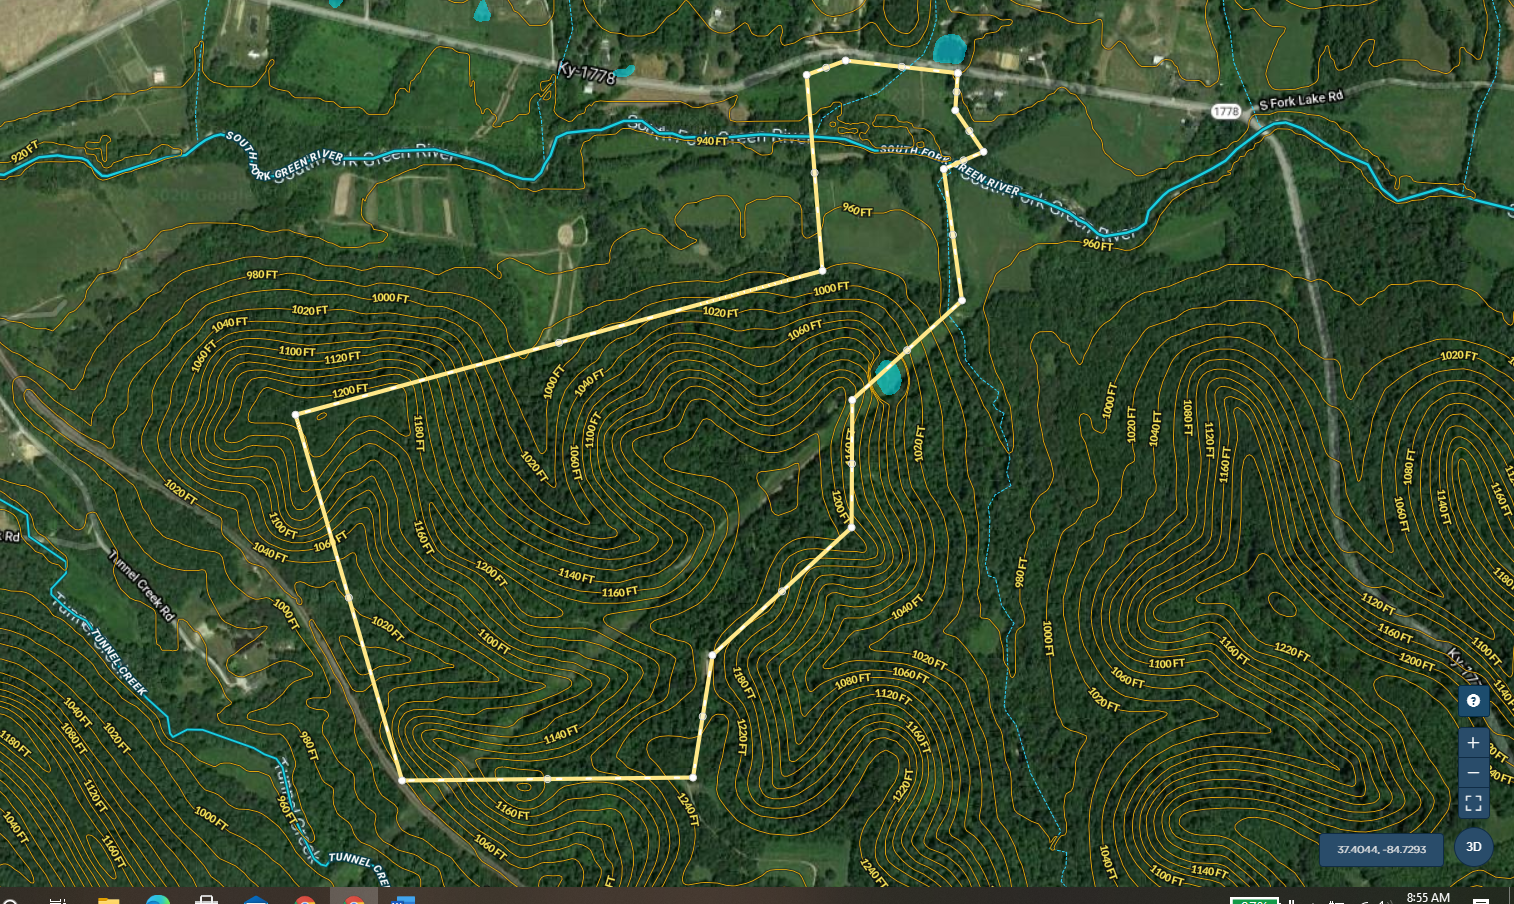The height and width of the screenshot is (904, 1514).
Task: Open the notification center icon
Action: [1481, 900]
